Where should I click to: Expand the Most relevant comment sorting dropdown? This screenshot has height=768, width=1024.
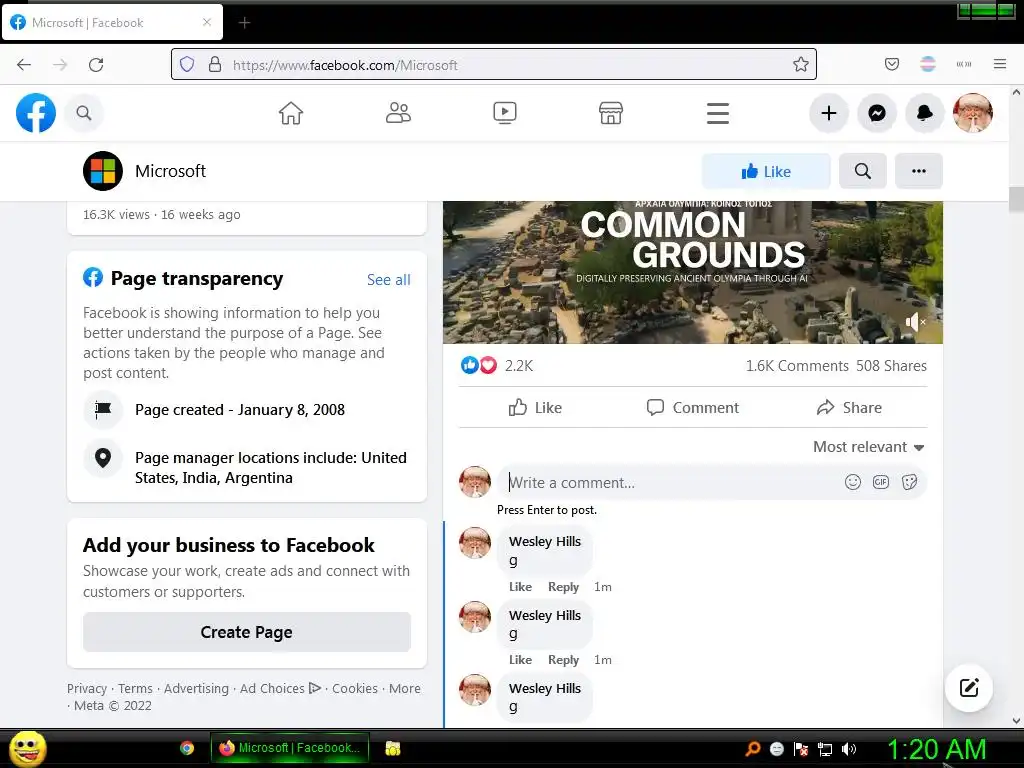pyautogui.click(x=869, y=447)
